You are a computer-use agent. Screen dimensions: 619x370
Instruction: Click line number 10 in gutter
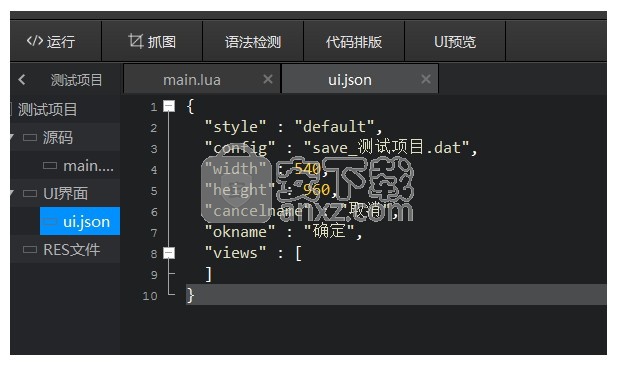point(150,296)
